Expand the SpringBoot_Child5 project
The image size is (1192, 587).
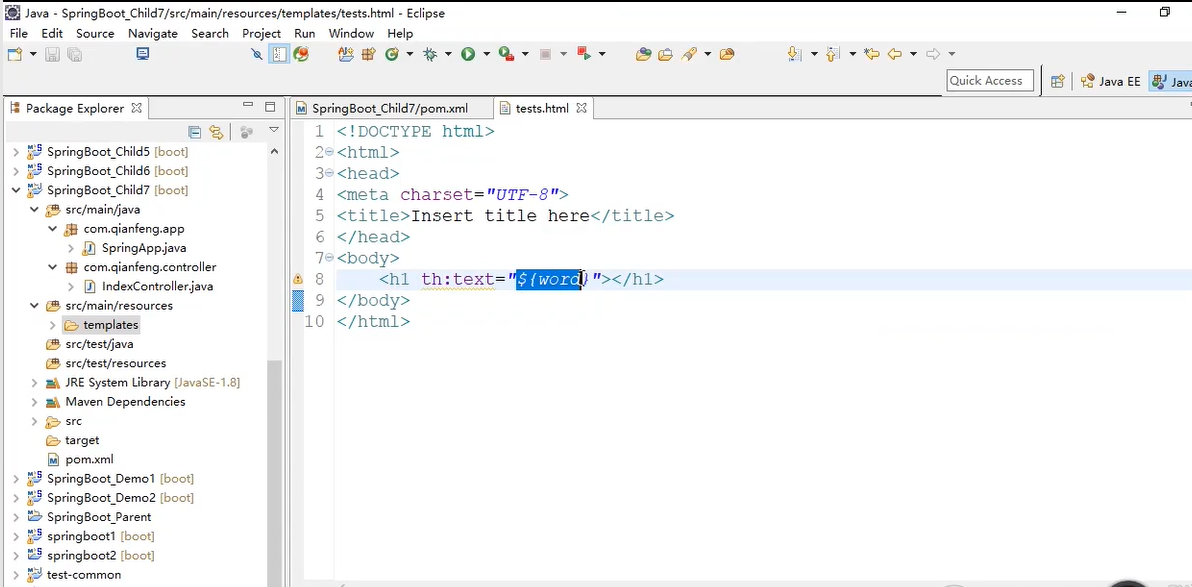pos(16,151)
